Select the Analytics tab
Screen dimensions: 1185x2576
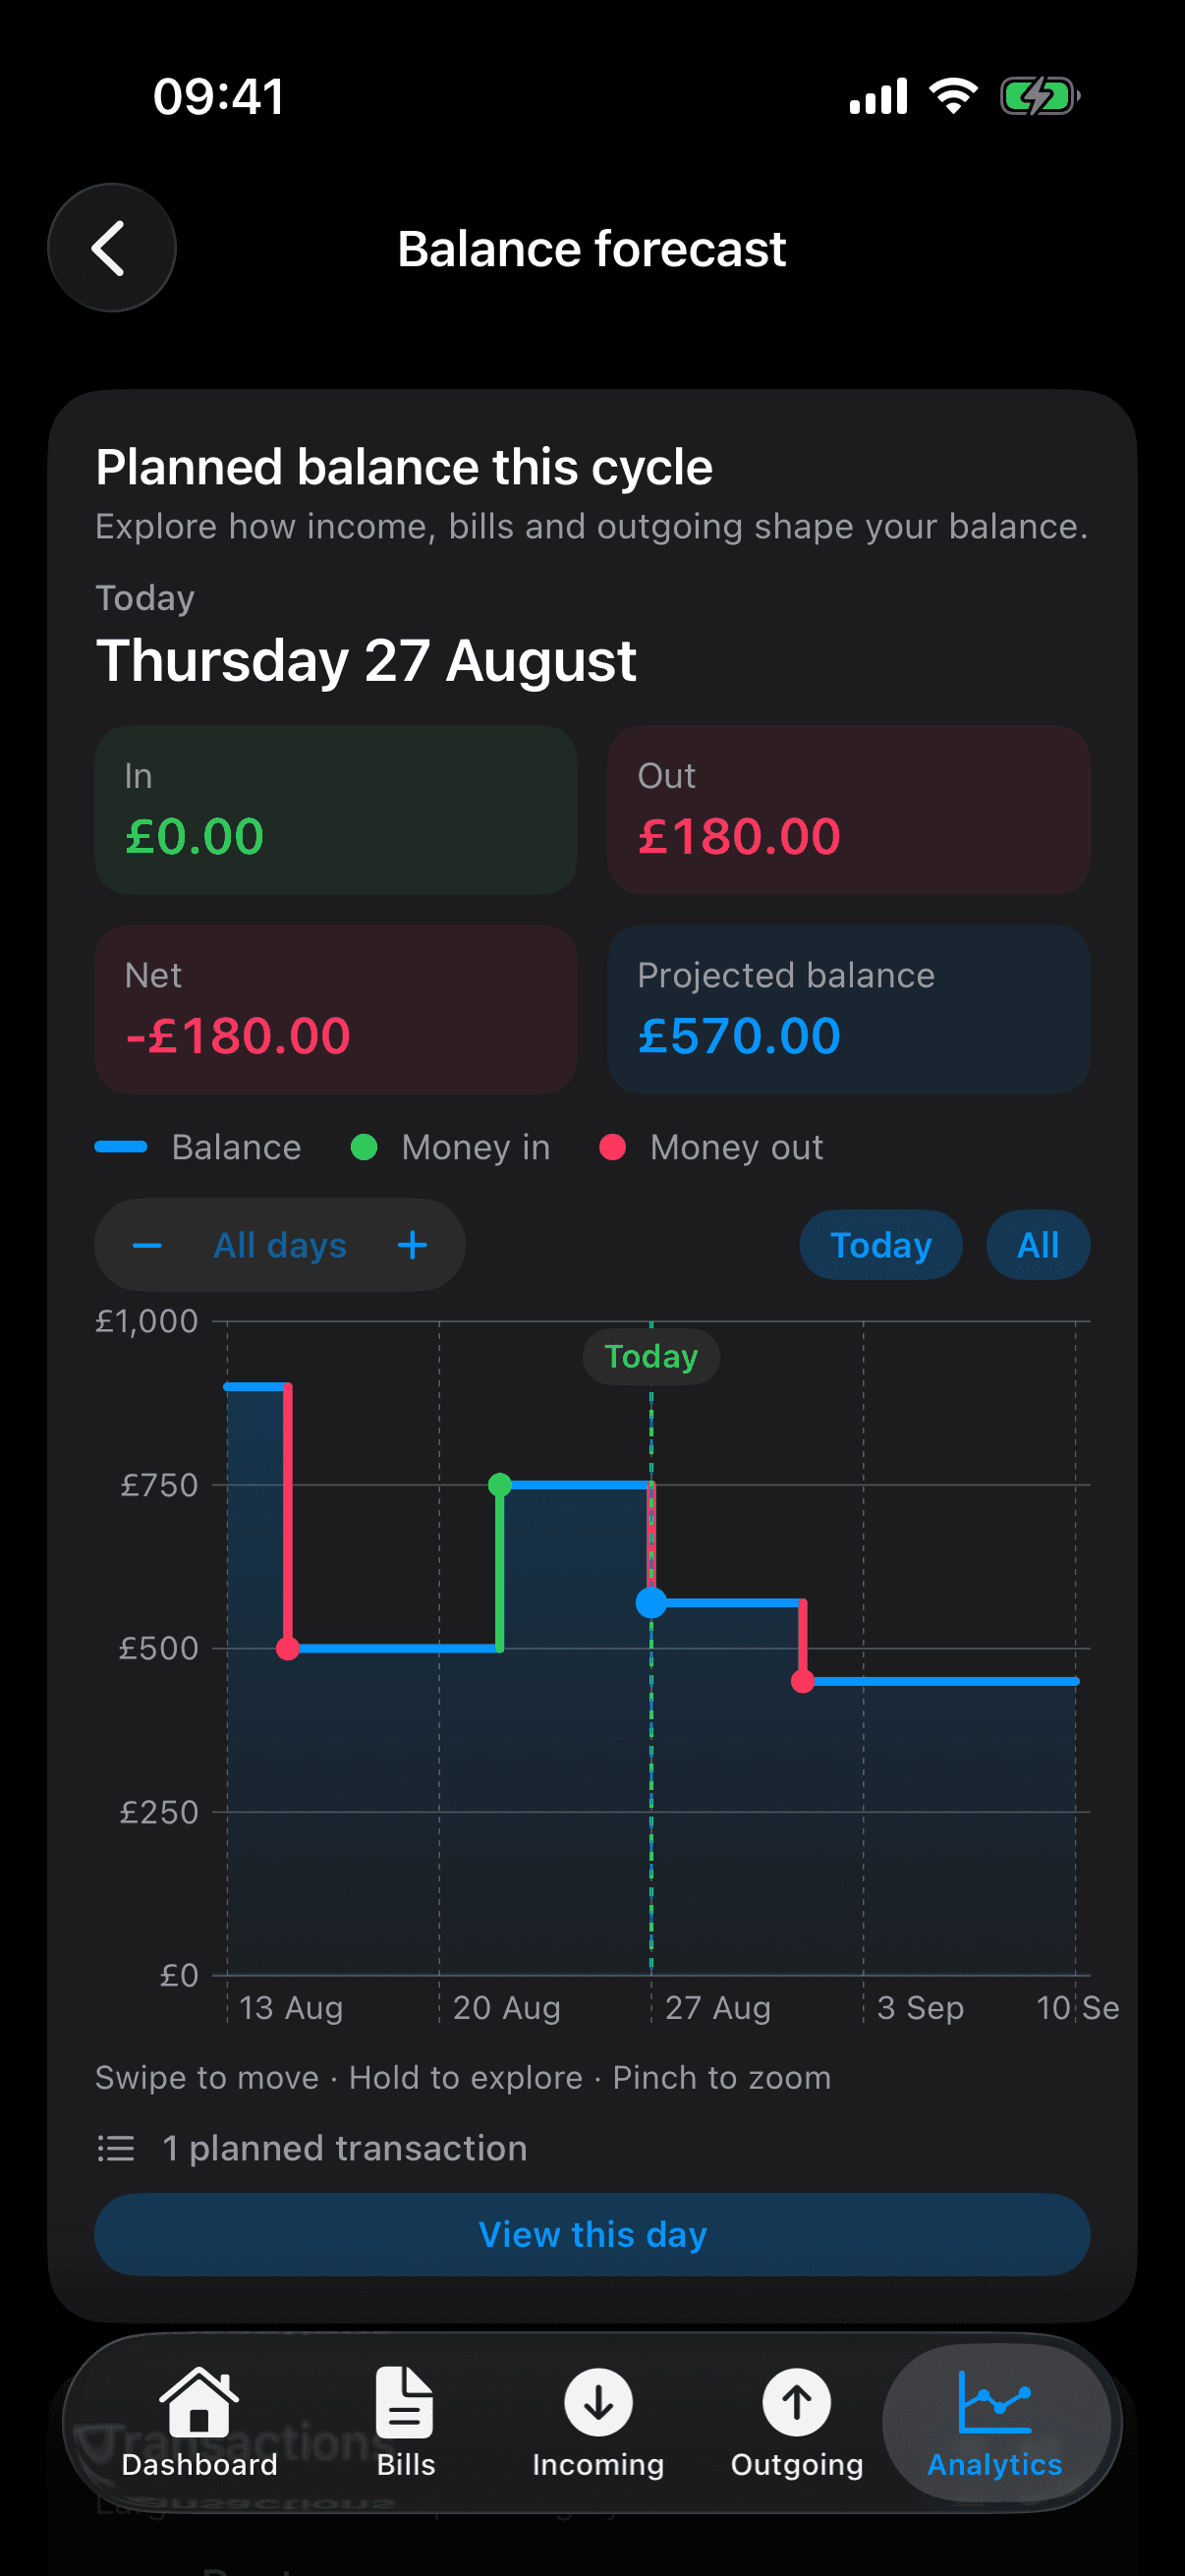tap(995, 2422)
